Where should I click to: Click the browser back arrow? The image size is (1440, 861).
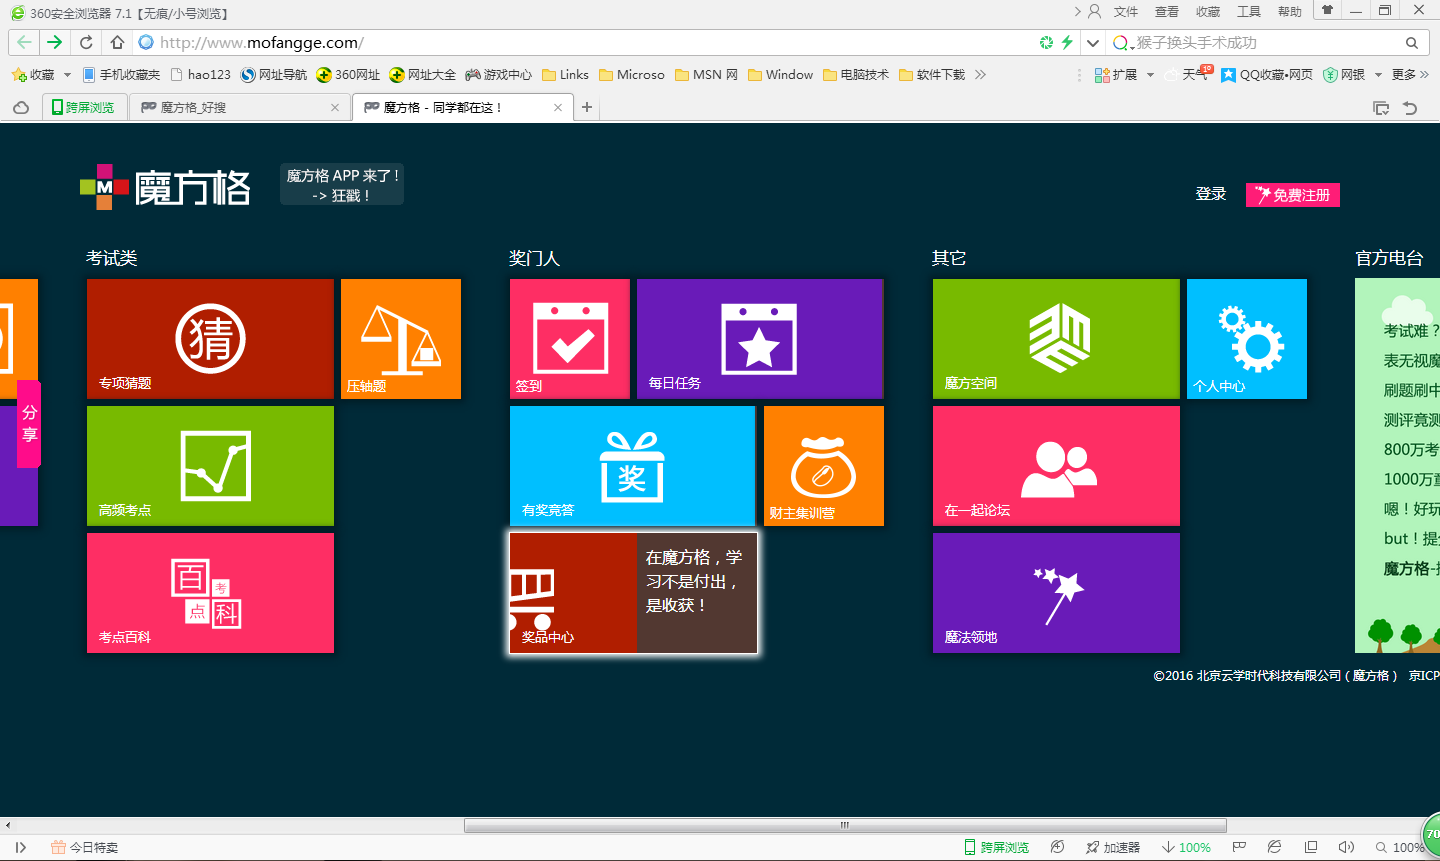(25, 42)
